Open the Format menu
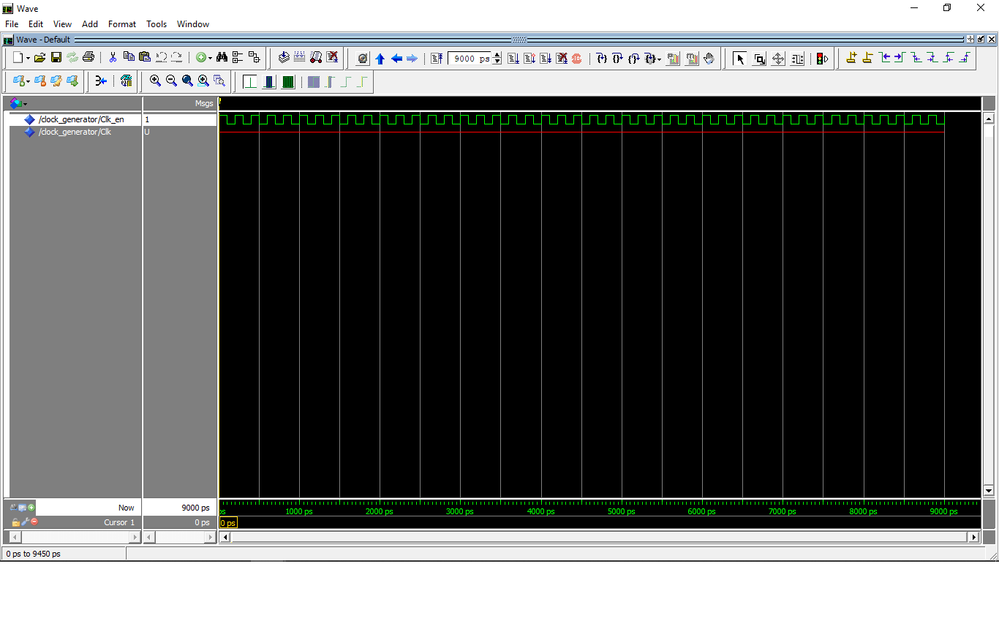 click(122, 24)
